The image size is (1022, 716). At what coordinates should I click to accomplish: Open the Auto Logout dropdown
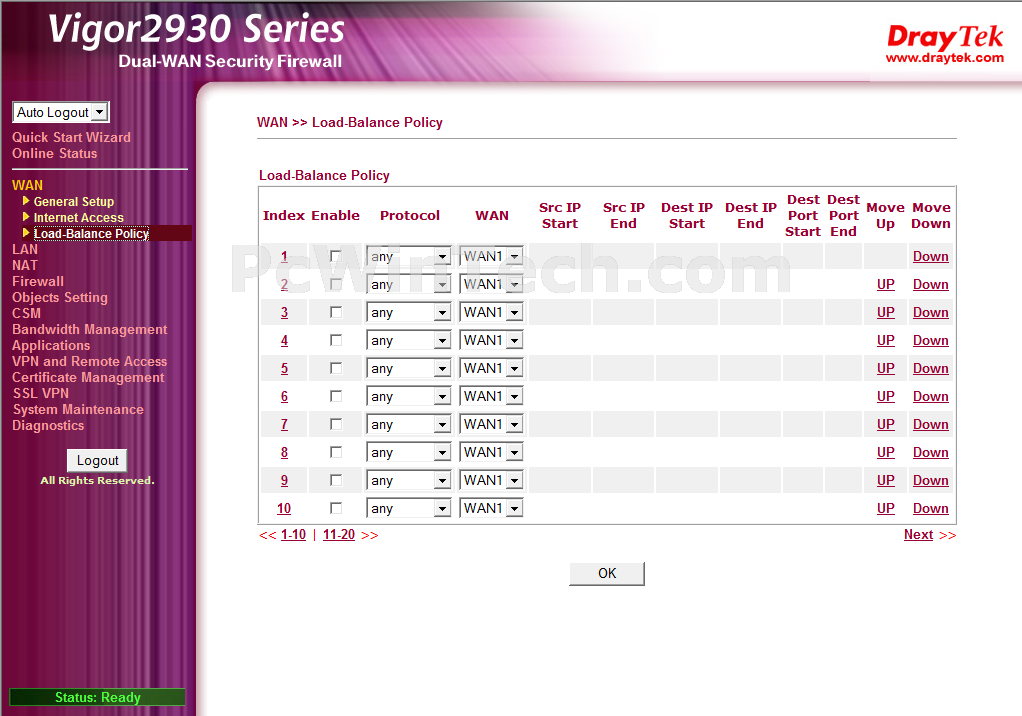click(x=61, y=112)
